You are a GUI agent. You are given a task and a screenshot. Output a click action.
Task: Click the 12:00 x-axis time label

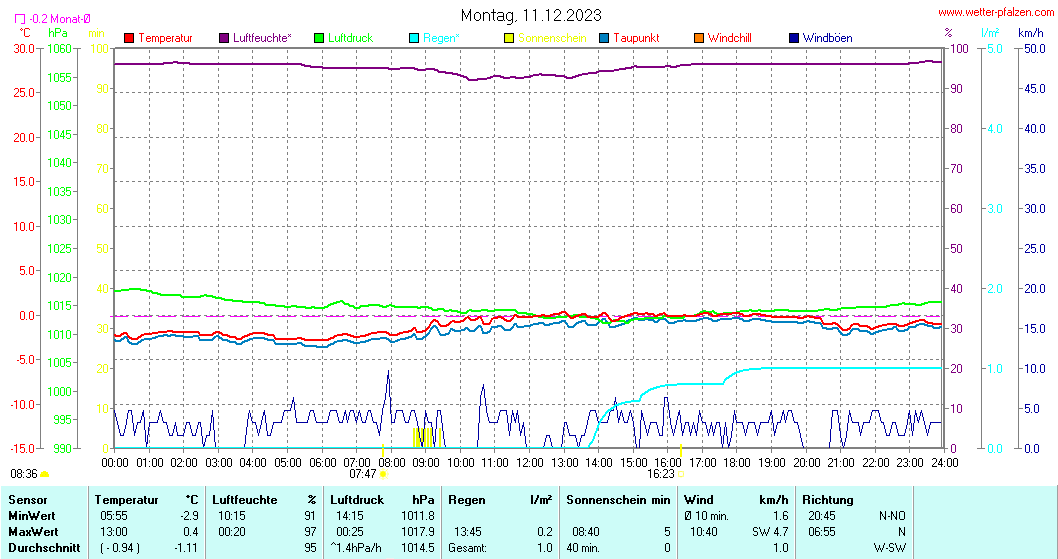pos(530,463)
